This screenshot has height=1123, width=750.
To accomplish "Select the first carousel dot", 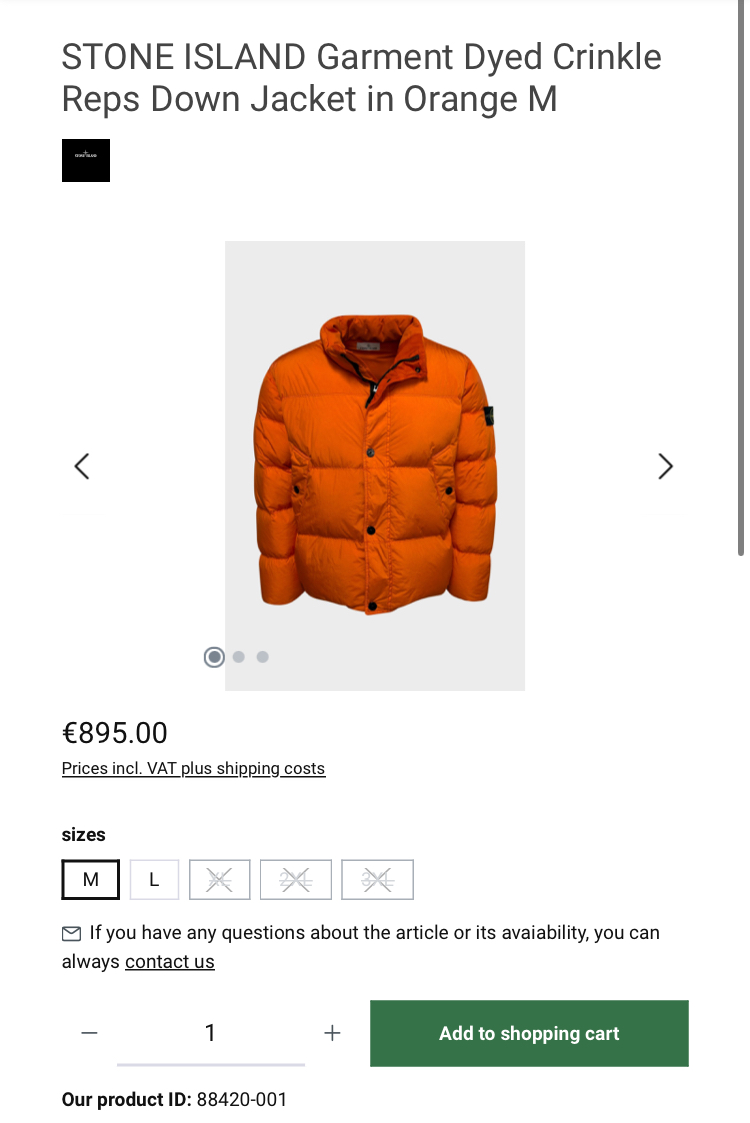I will coord(214,657).
